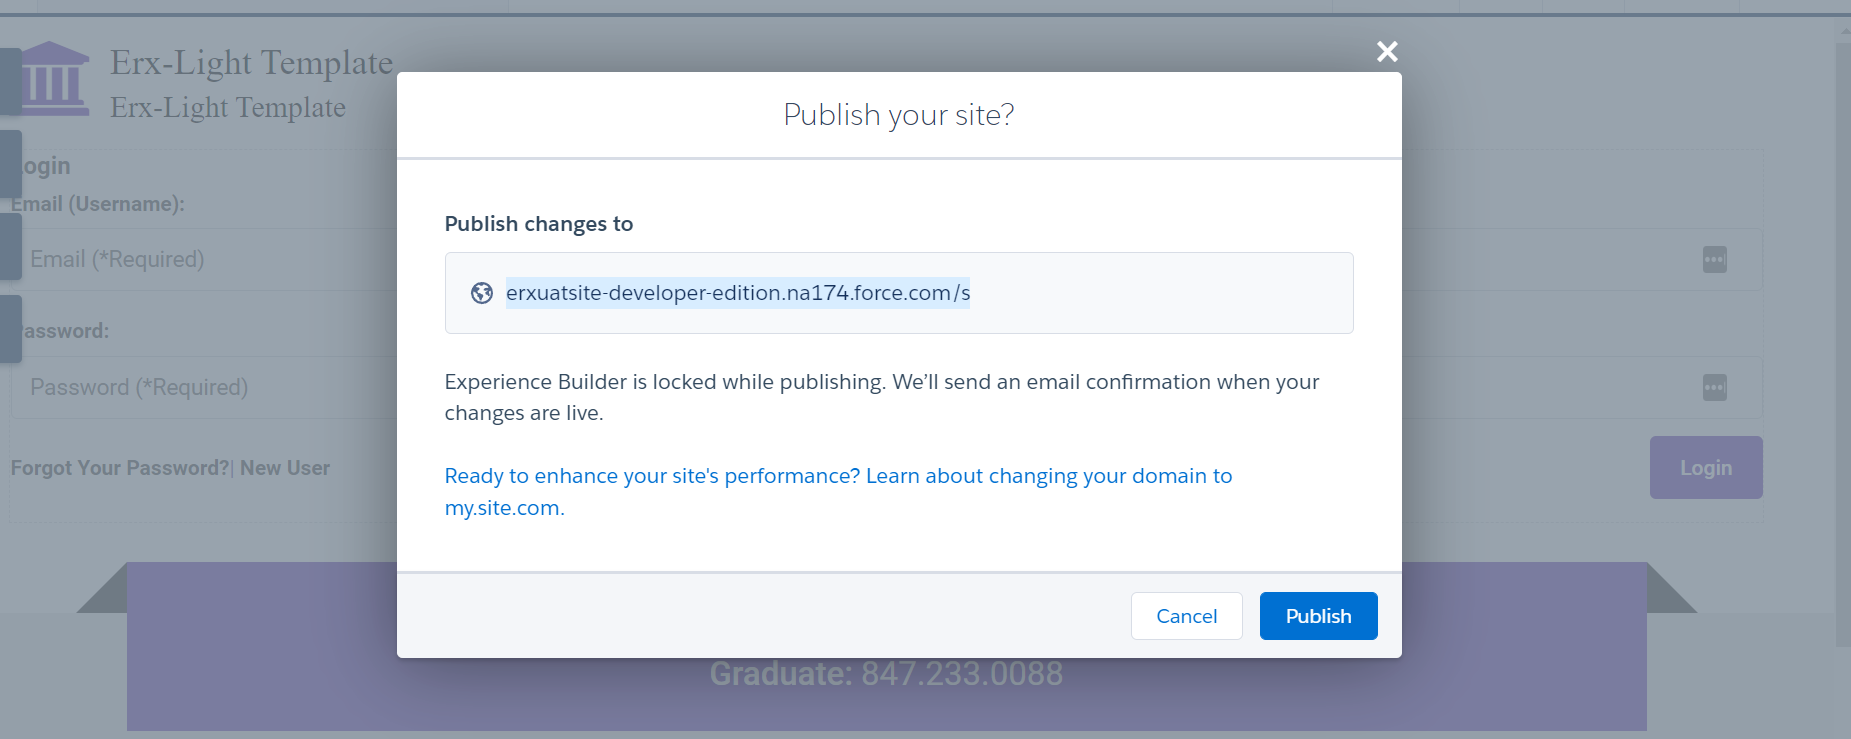
Task: Click the Publish your site? title
Action: click(x=898, y=115)
